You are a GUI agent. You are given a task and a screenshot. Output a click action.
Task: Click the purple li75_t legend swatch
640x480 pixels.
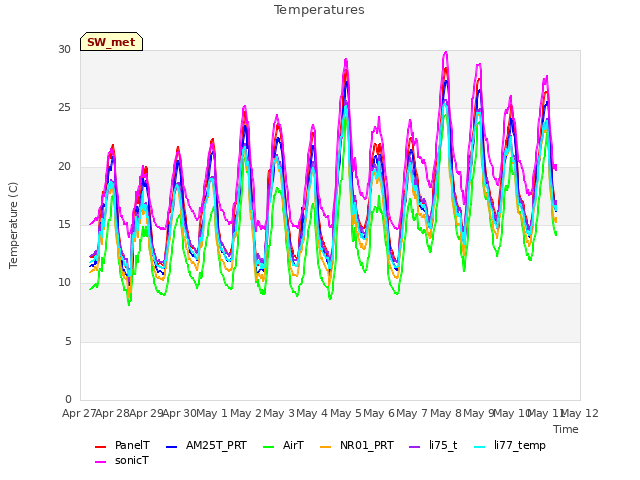pyautogui.click(x=415, y=447)
